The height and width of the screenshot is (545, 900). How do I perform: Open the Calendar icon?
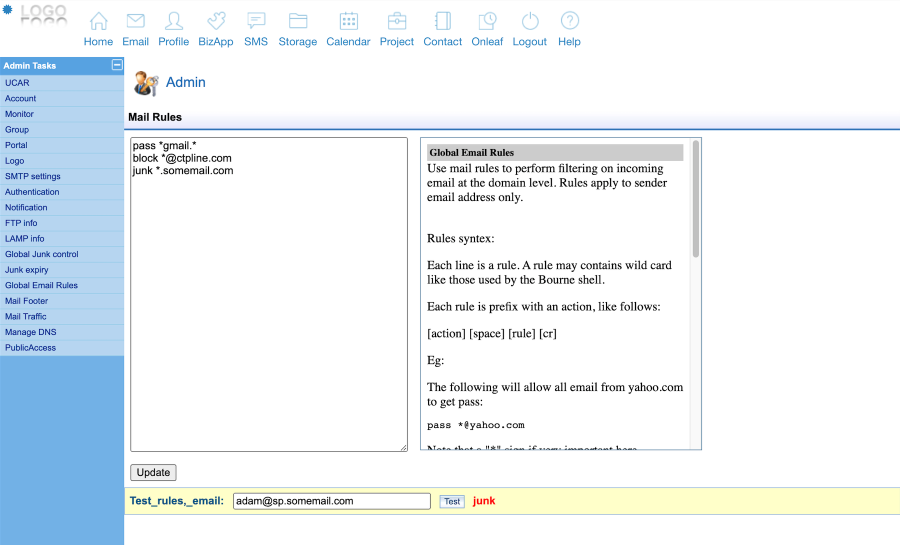click(348, 21)
